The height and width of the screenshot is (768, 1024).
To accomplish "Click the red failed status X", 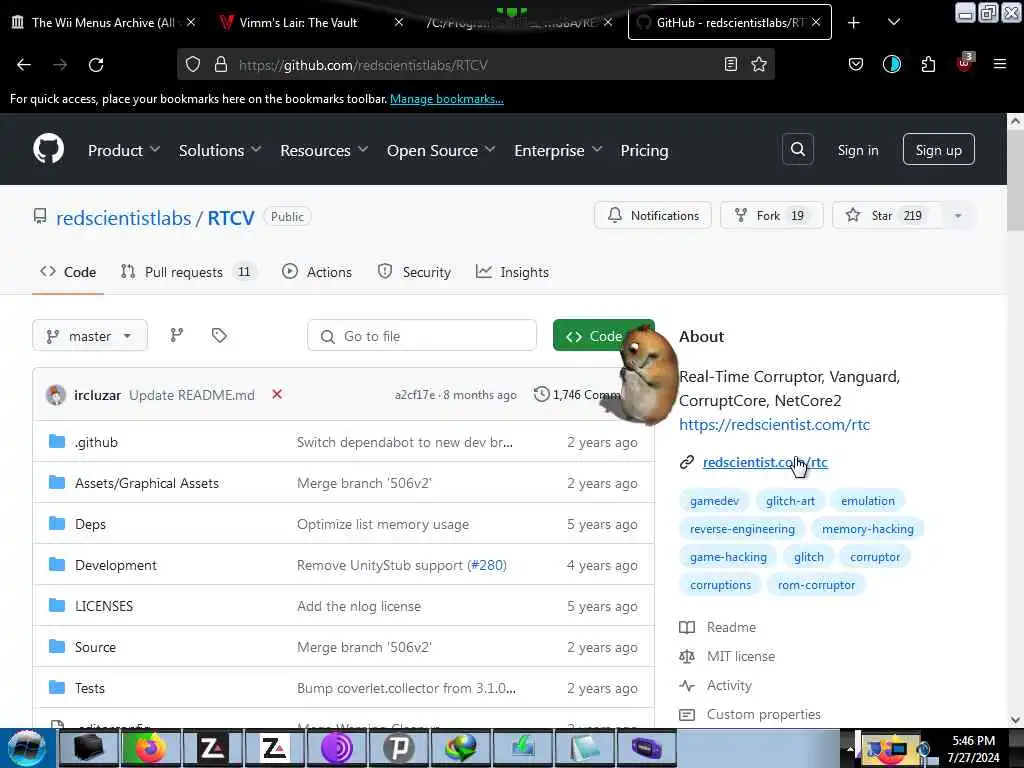I will (x=277, y=394).
